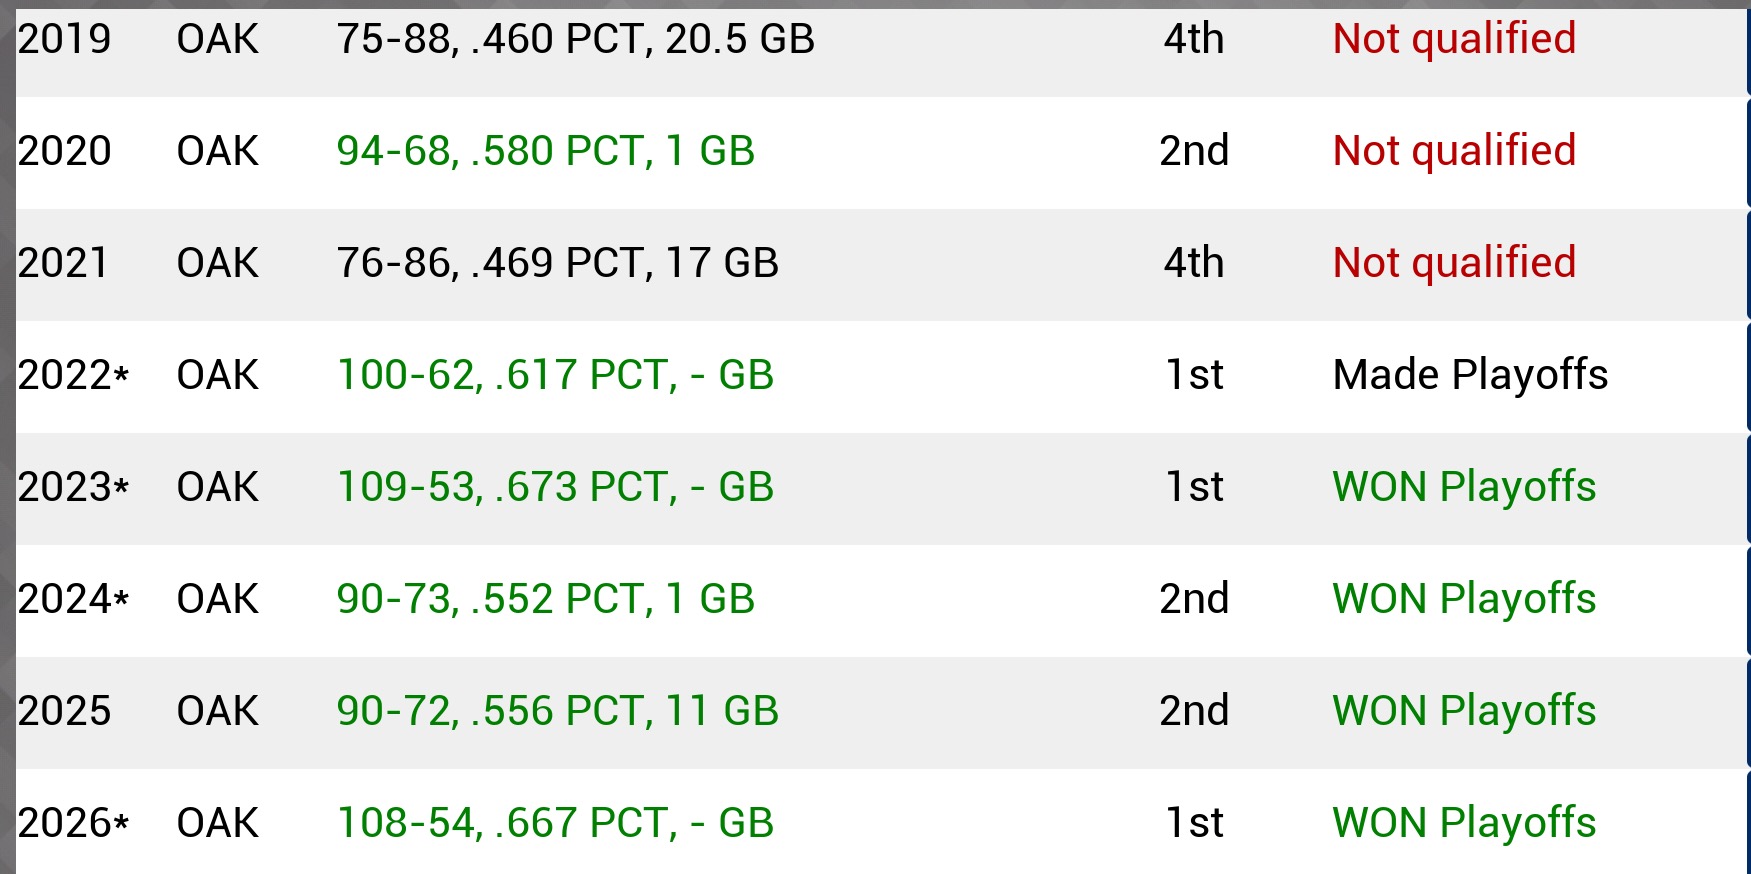Click "Not qualified" in the 2020 row
This screenshot has width=1751, height=874.
[x=1454, y=152]
